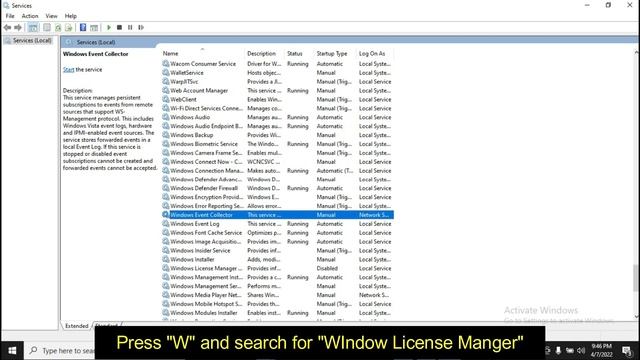Select the Windows License Manager service row

pyautogui.click(x=278, y=268)
